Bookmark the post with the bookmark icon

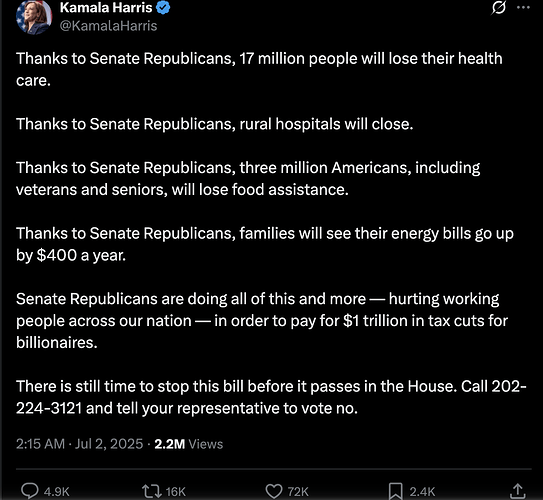395,491
